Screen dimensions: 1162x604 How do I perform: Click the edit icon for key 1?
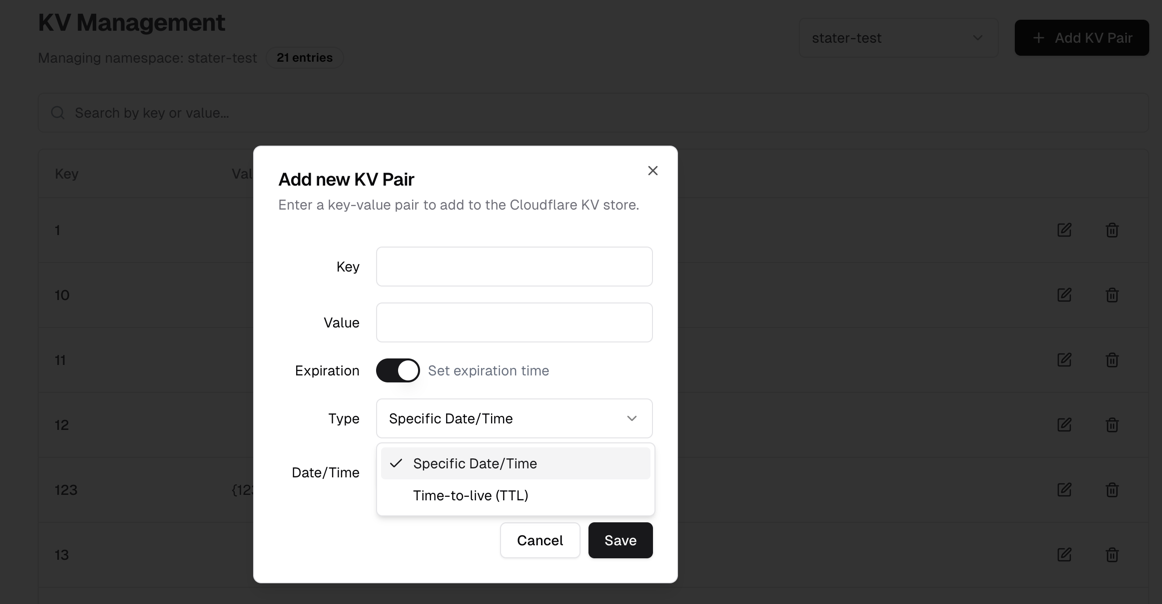coord(1063,229)
